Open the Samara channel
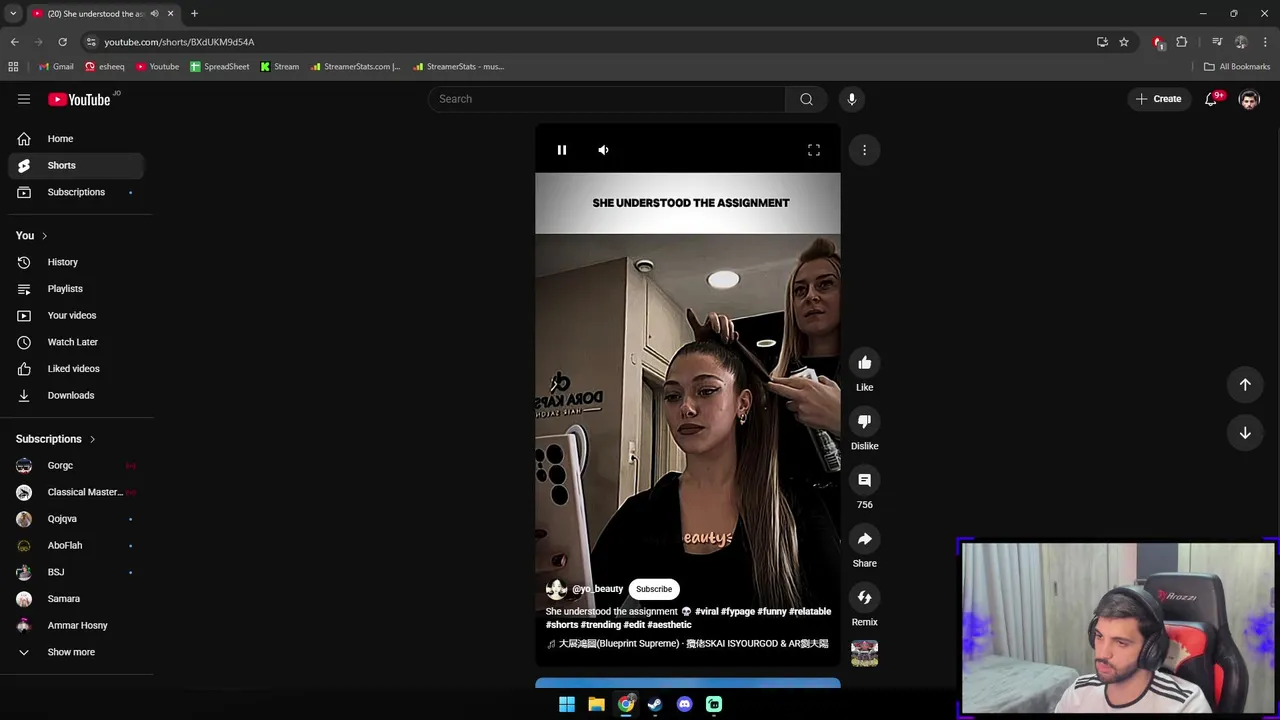Viewport: 1280px width, 720px height. pos(76,599)
